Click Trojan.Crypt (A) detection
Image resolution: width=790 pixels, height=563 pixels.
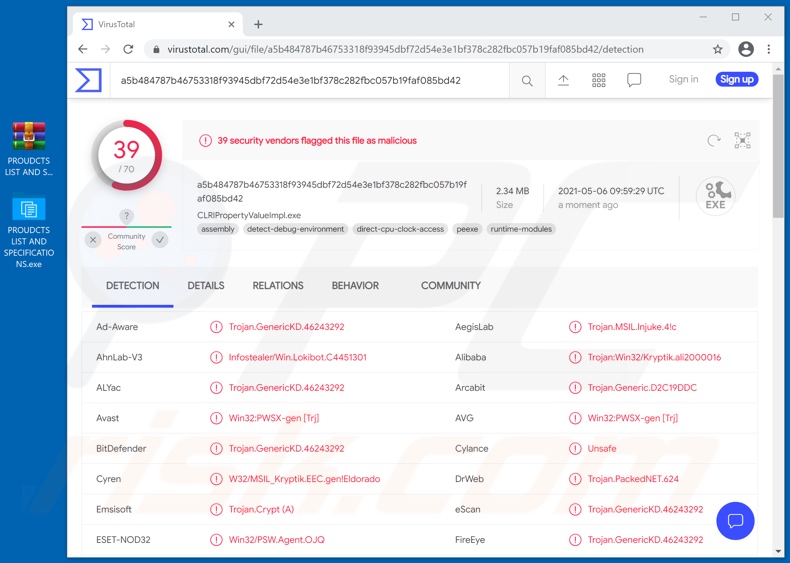tap(261, 509)
